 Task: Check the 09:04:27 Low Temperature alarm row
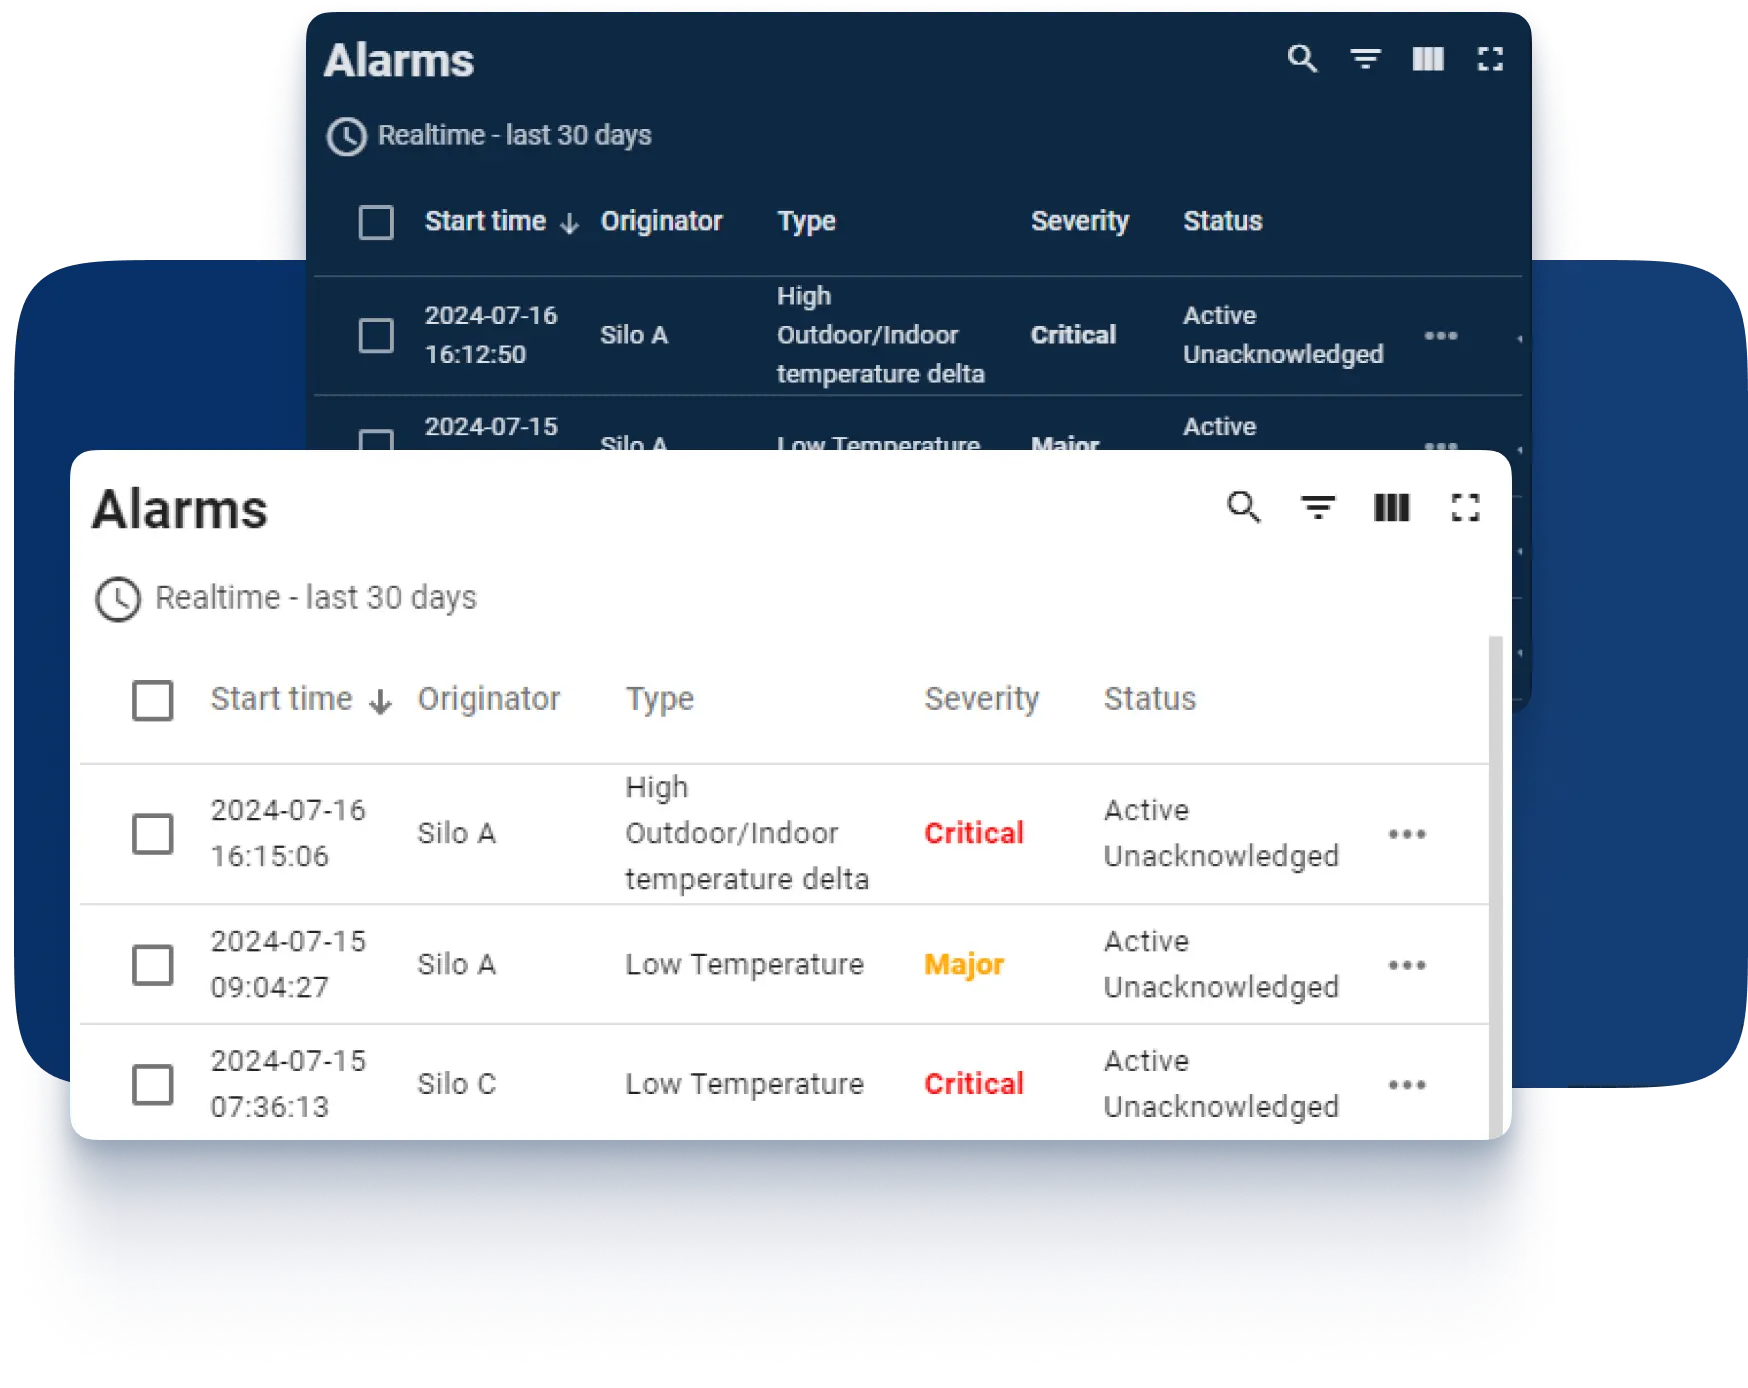click(x=153, y=965)
